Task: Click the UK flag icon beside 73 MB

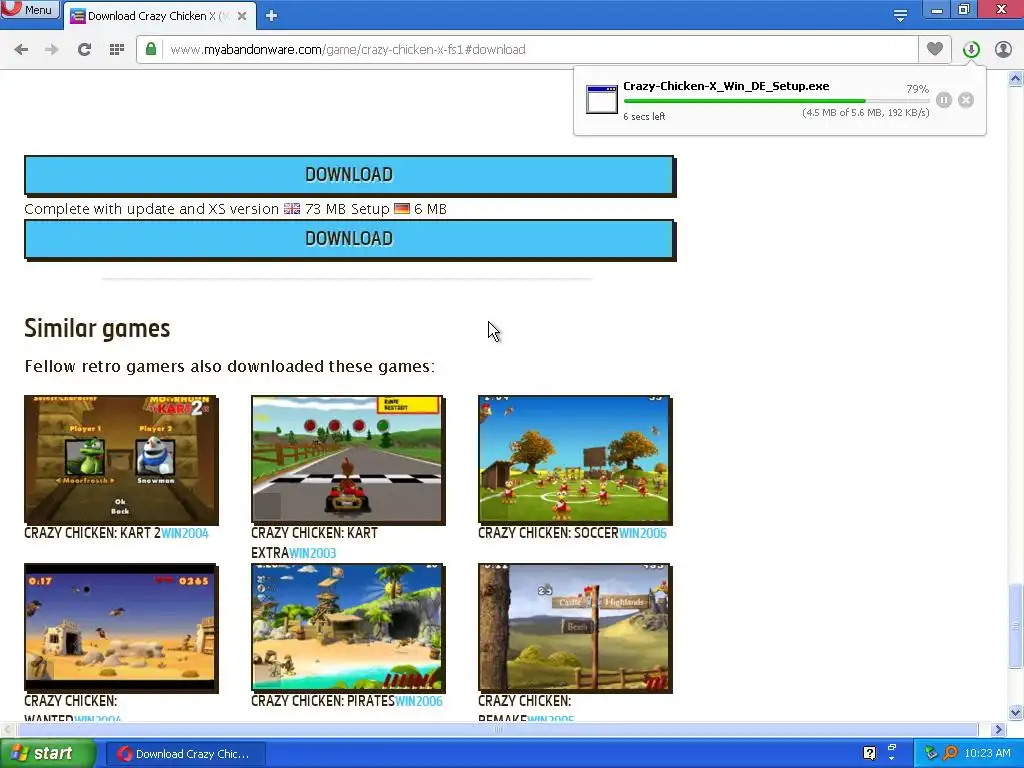Action: 292,209
